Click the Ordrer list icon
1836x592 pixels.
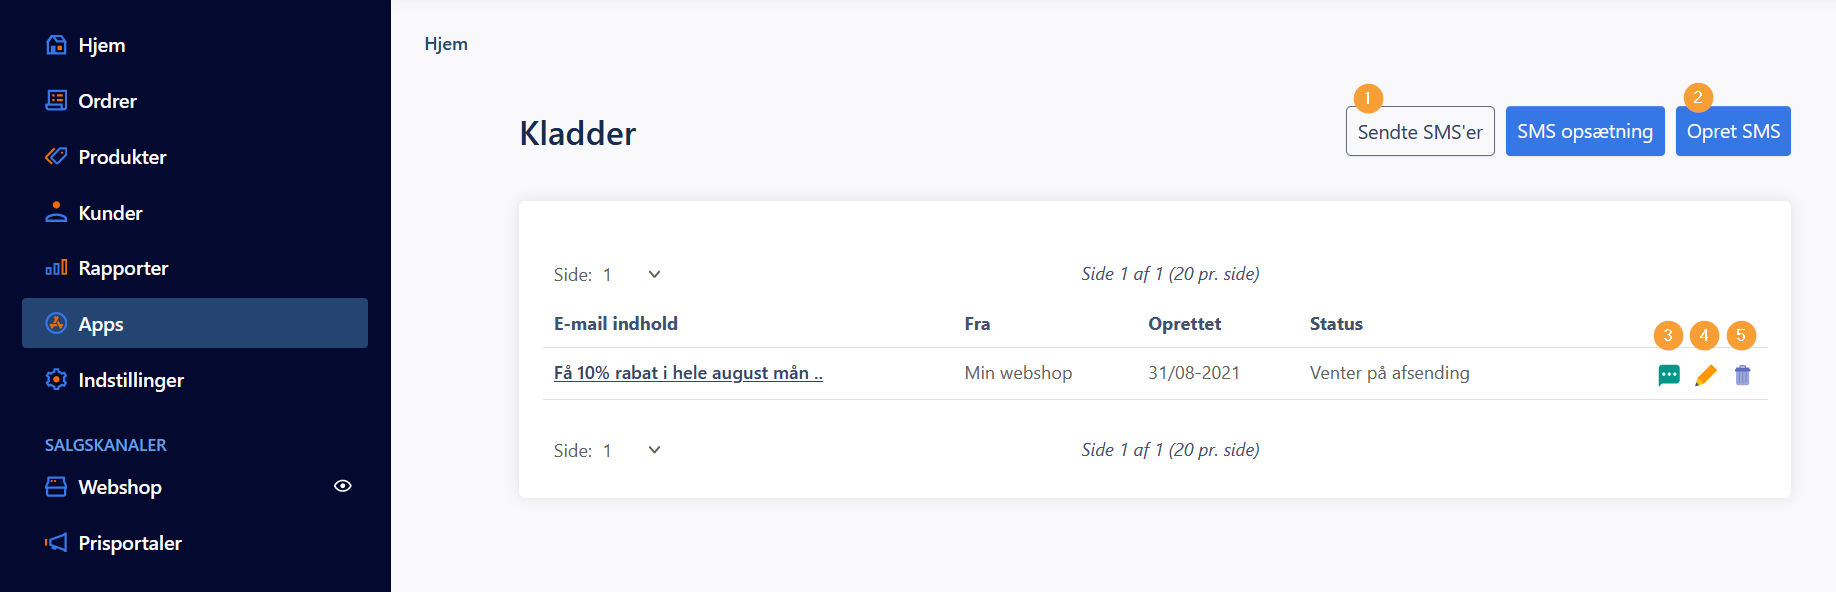[x=56, y=100]
